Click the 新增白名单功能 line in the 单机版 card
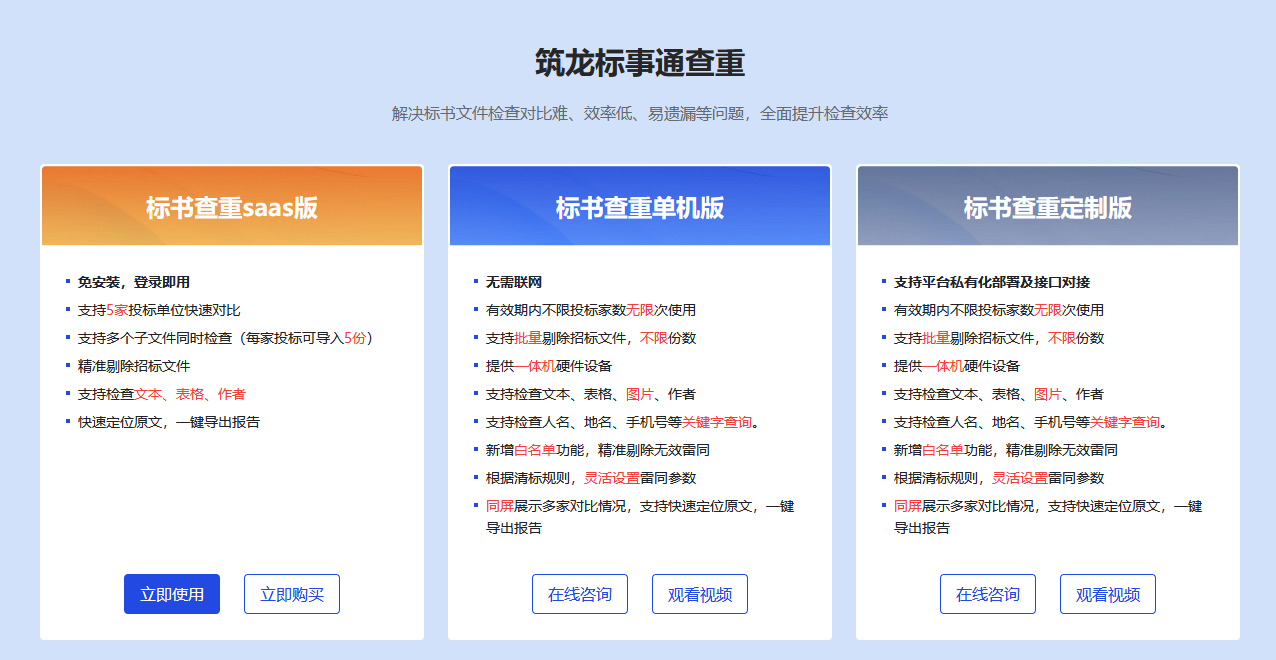1276x660 pixels. click(598, 450)
